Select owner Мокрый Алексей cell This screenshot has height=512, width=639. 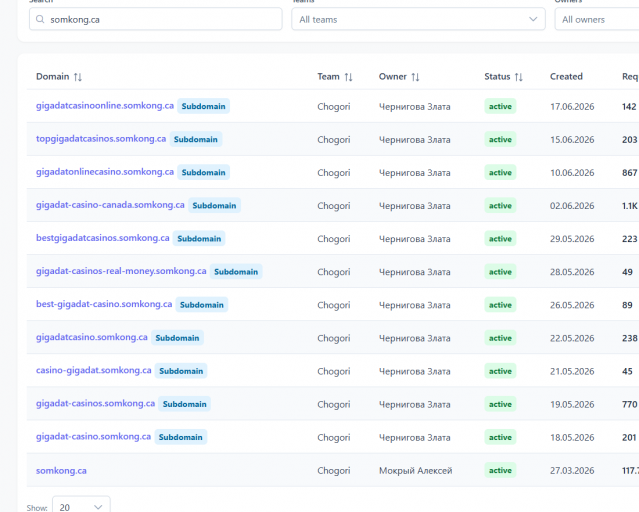click(x=415, y=470)
